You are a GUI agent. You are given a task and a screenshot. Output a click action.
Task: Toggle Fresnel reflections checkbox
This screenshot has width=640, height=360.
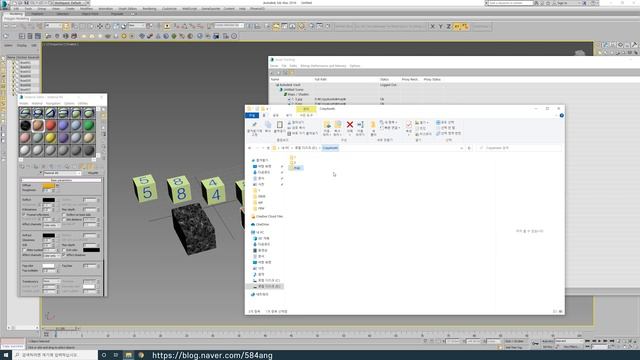pos(24,215)
